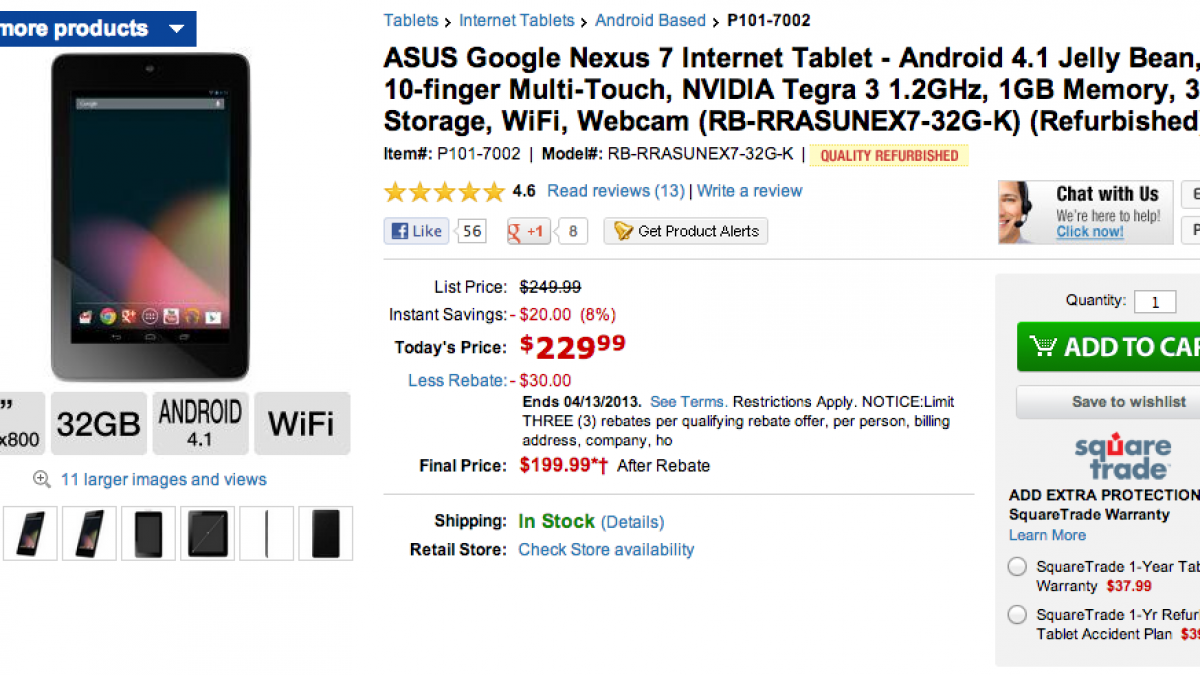The height and width of the screenshot is (675, 1200).
Task: Select SquareTrade 1-Year Tablet Warranty radio
Action: (1017, 567)
